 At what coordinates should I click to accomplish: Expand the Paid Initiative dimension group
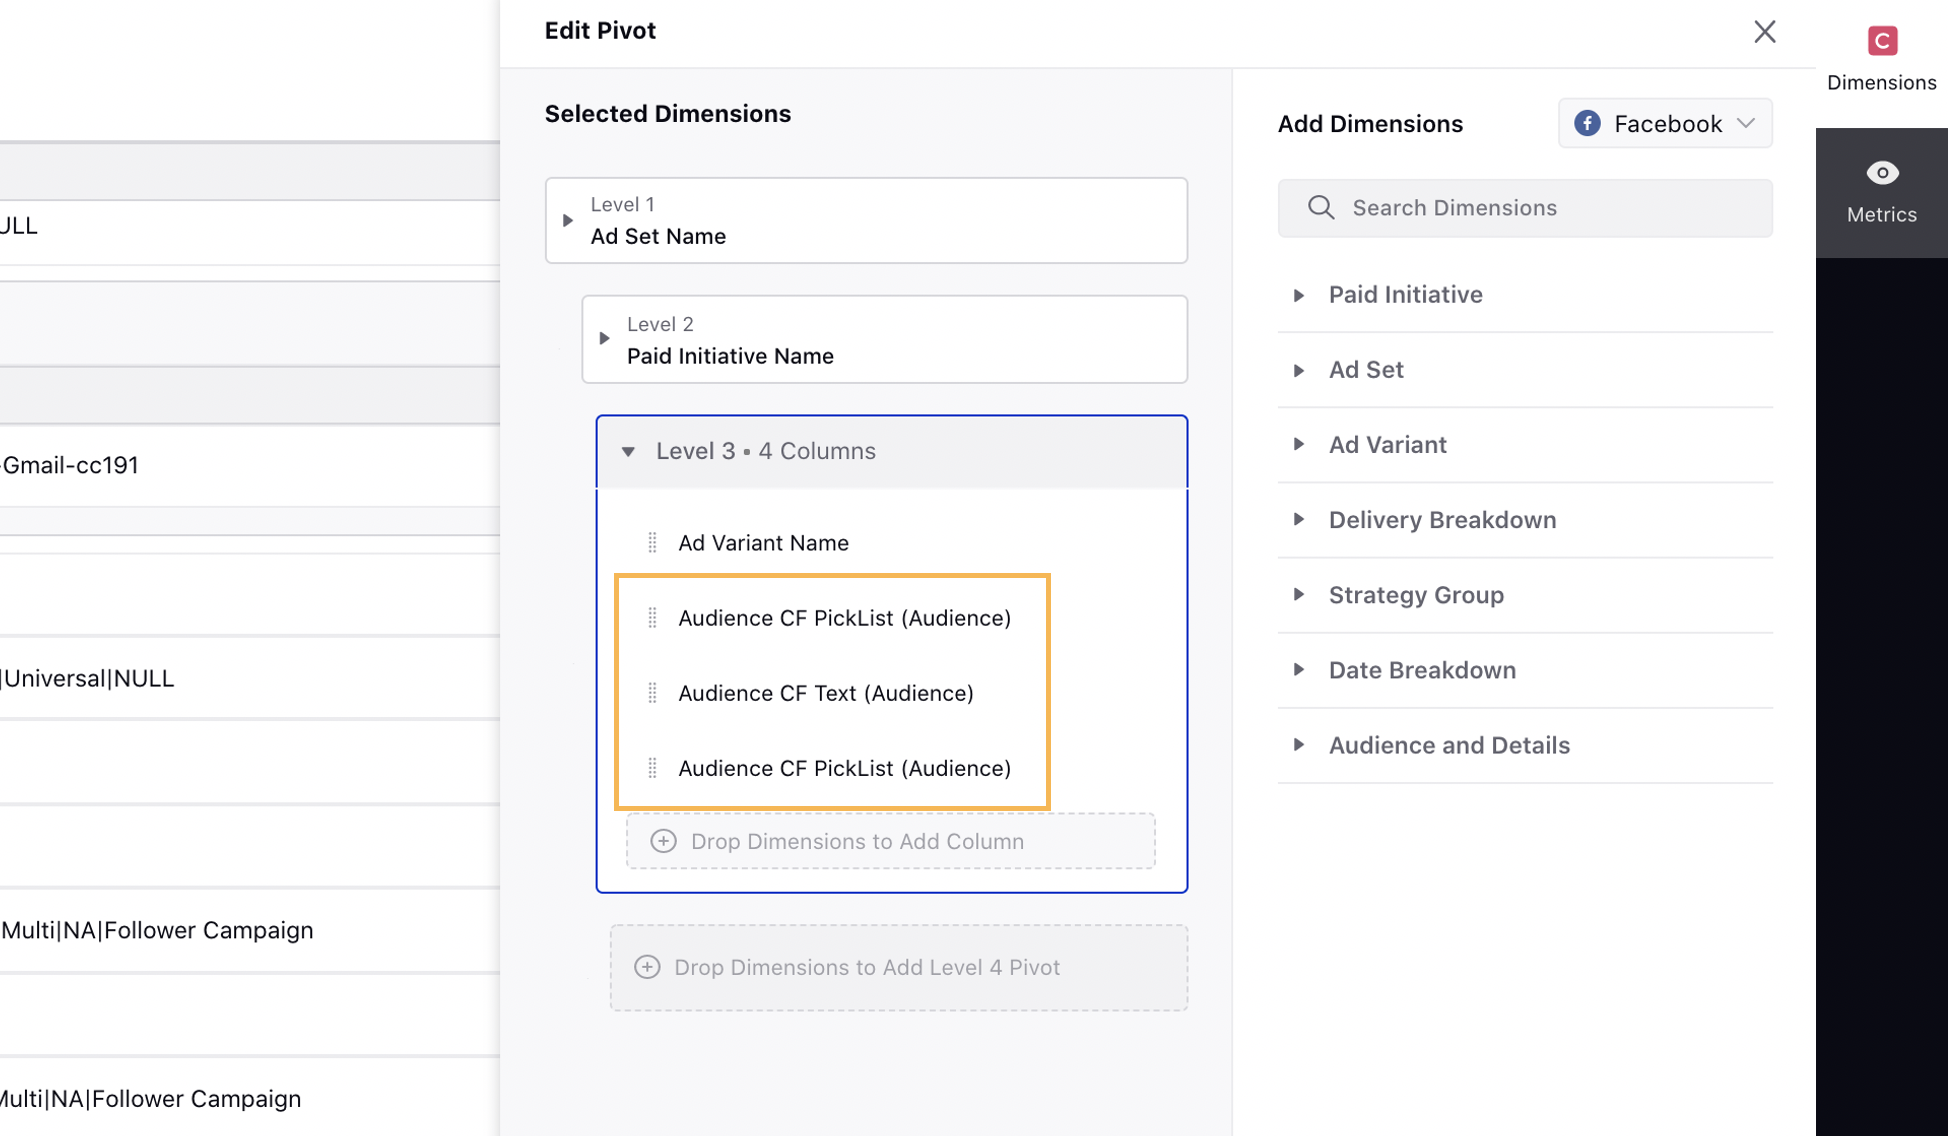point(1302,293)
